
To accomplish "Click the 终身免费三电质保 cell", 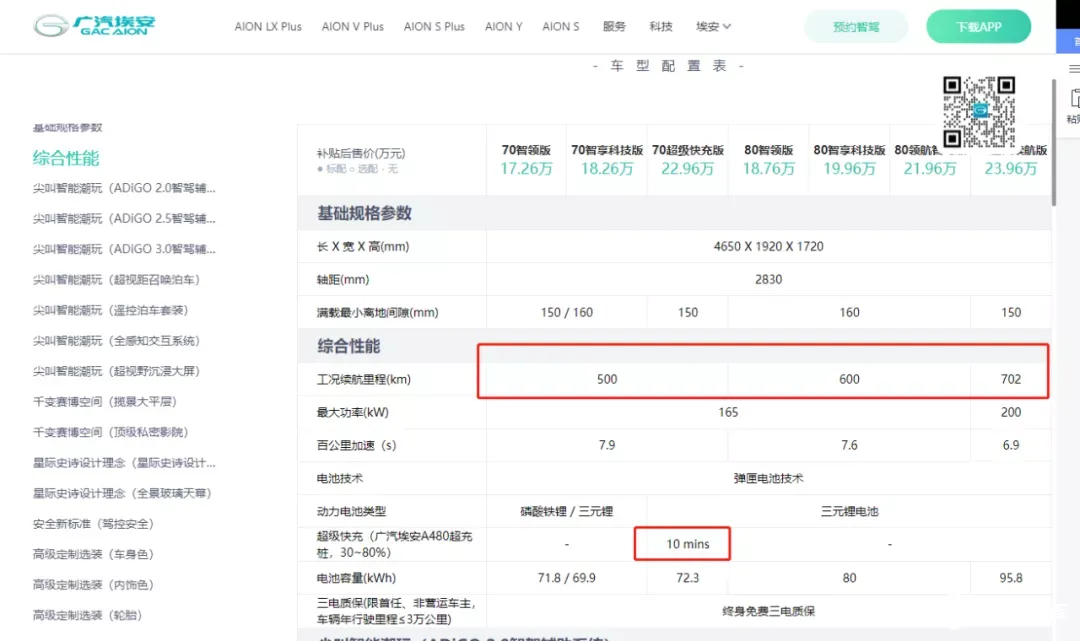I will 769,611.
